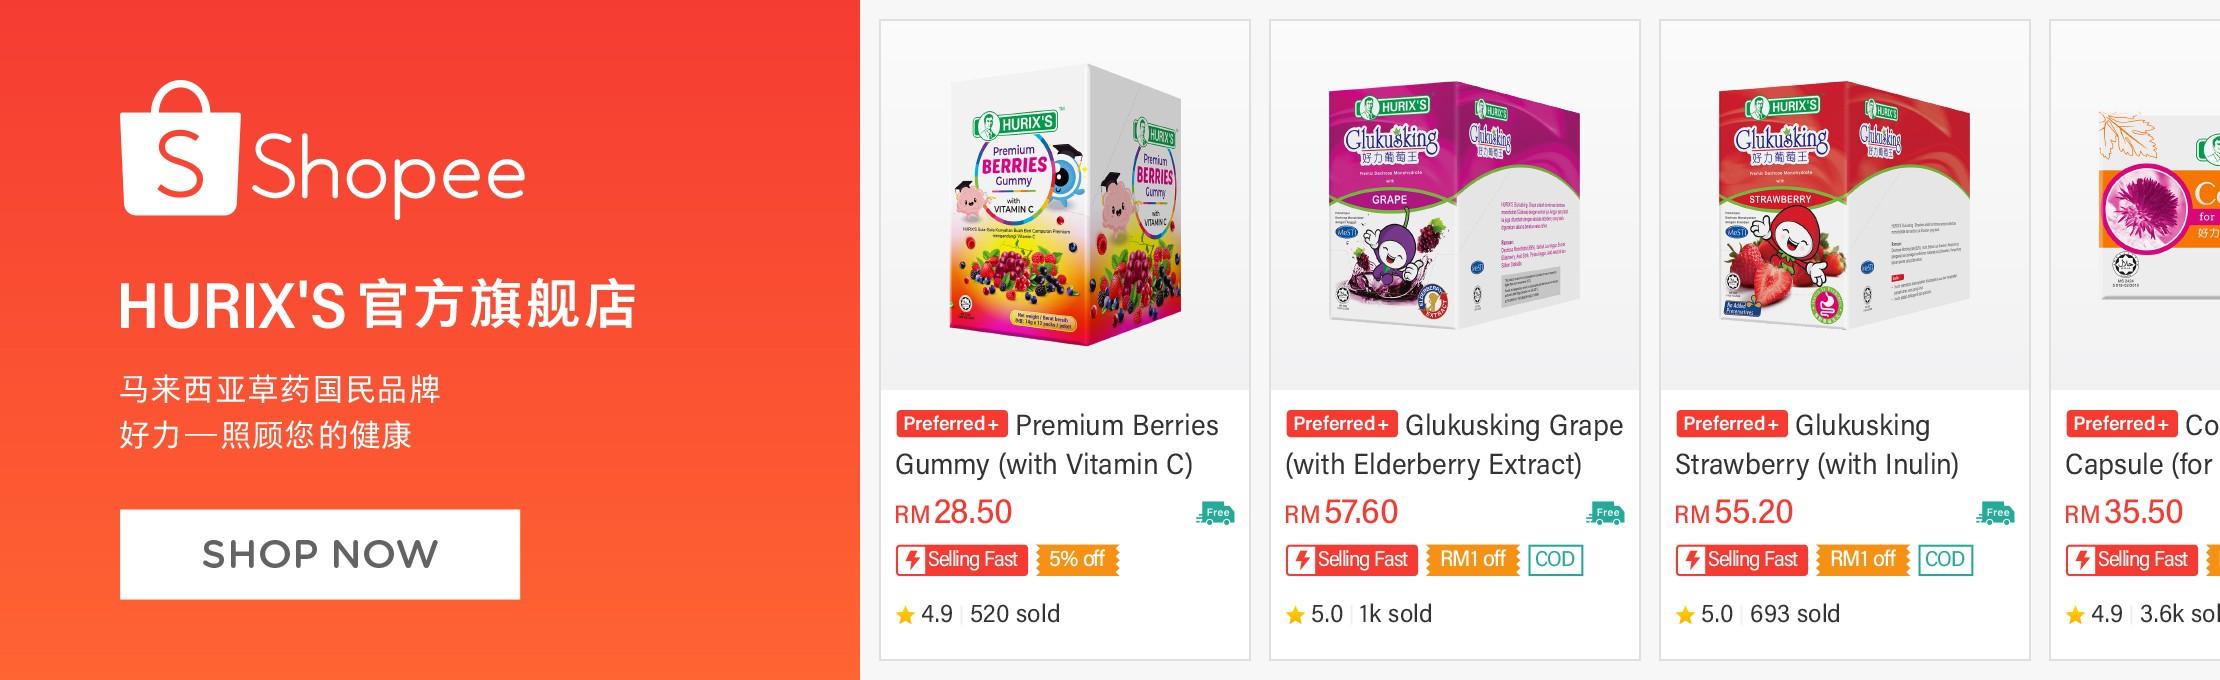Click the Selling Fast tag on Glukusking Strawberry
This screenshot has width=2220, height=680.
point(1741,560)
